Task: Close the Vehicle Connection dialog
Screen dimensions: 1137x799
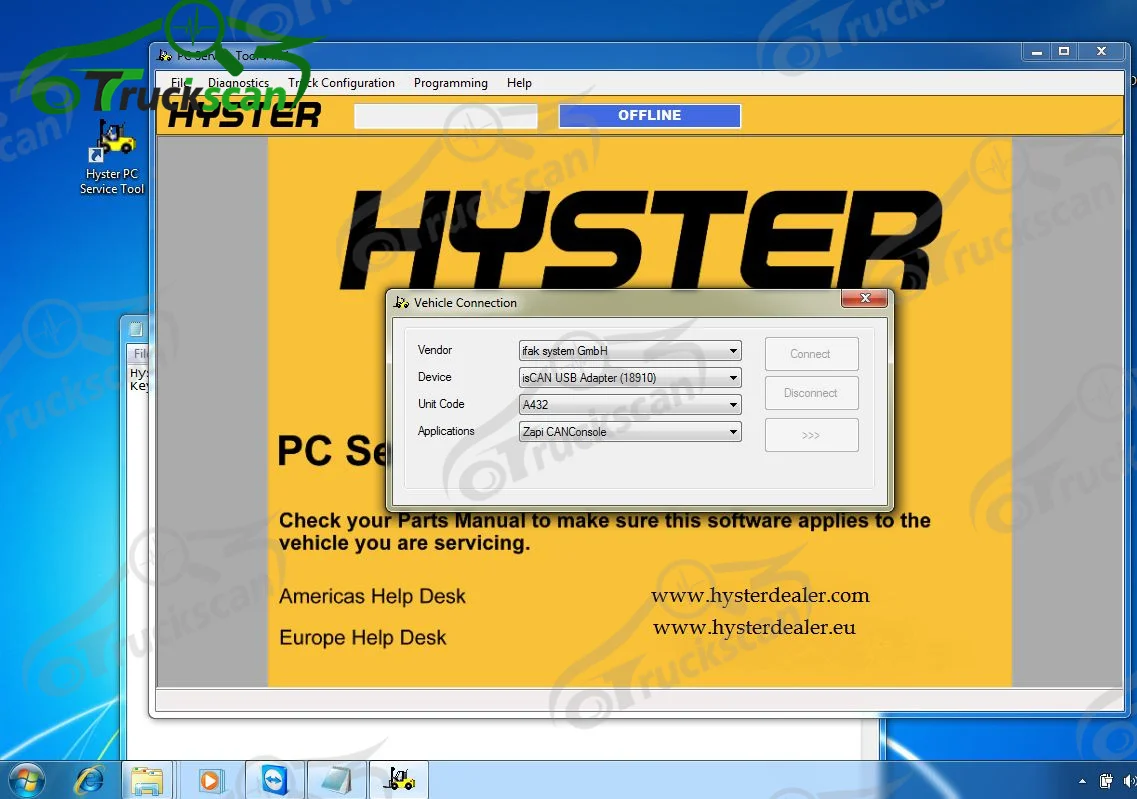Action: tap(864, 298)
